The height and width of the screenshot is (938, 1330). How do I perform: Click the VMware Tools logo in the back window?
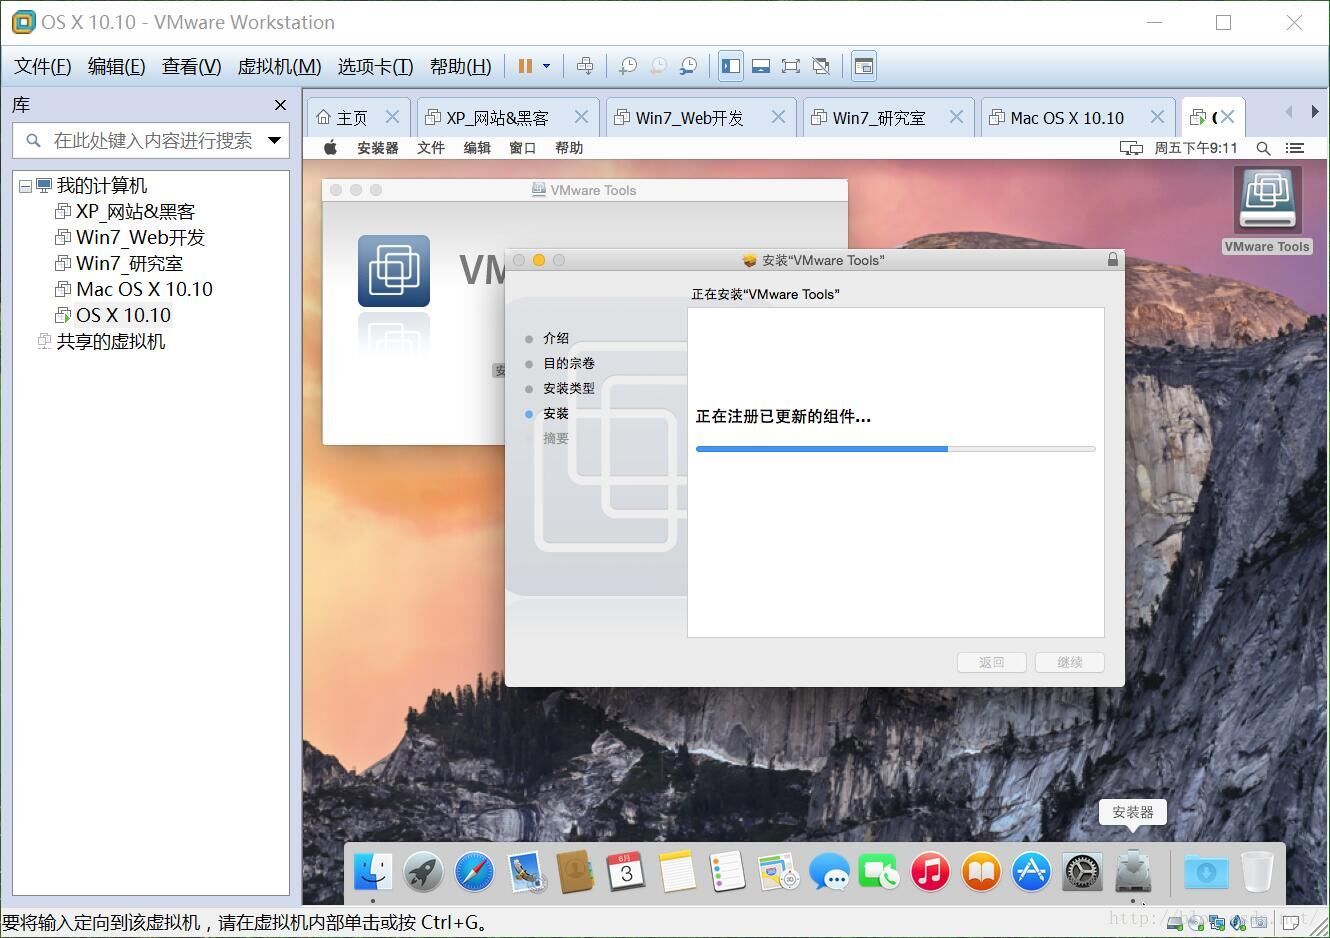(394, 271)
